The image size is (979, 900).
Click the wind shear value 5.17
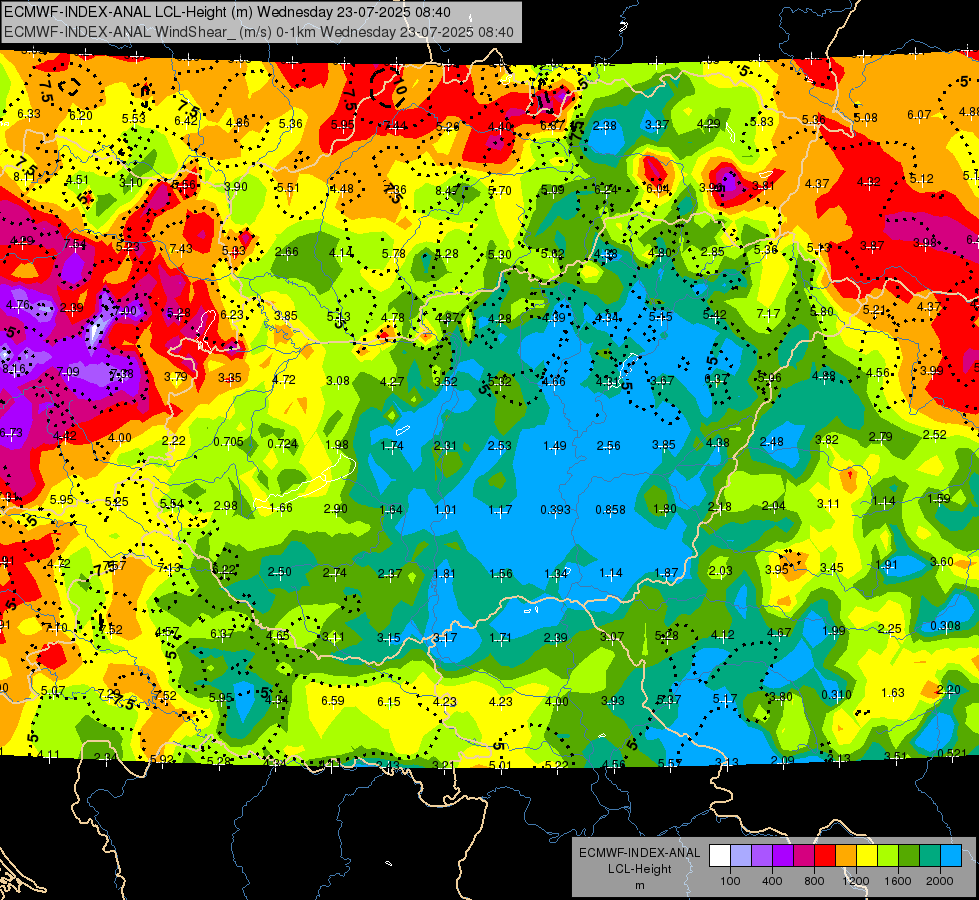click(x=725, y=699)
